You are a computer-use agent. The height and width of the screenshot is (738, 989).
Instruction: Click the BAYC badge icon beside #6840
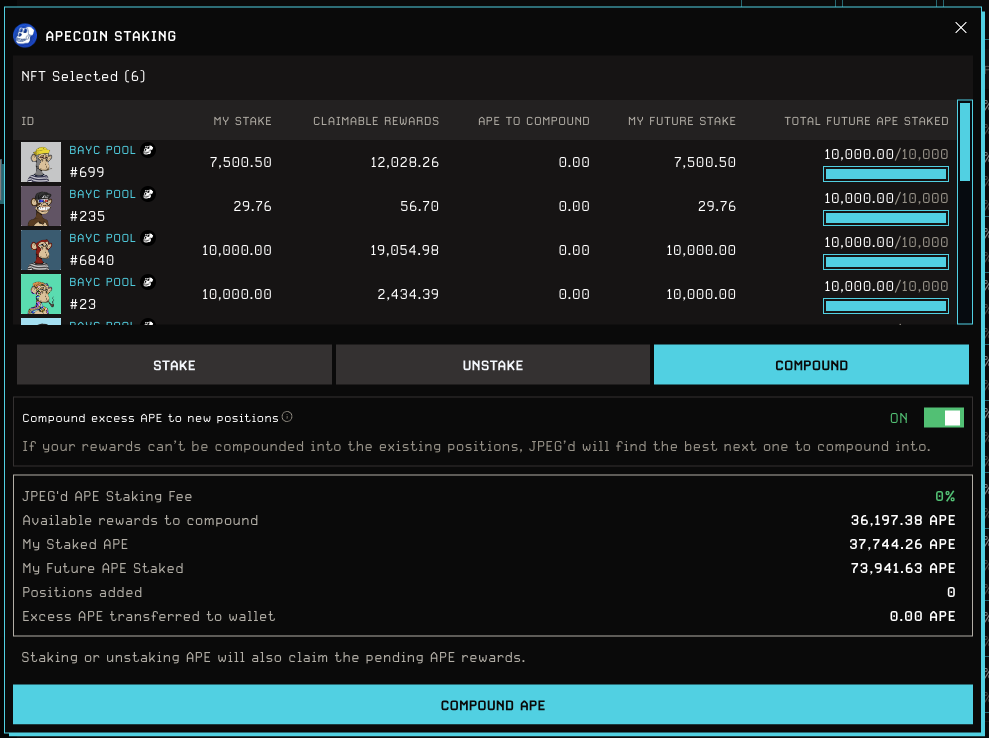click(148, 238)
